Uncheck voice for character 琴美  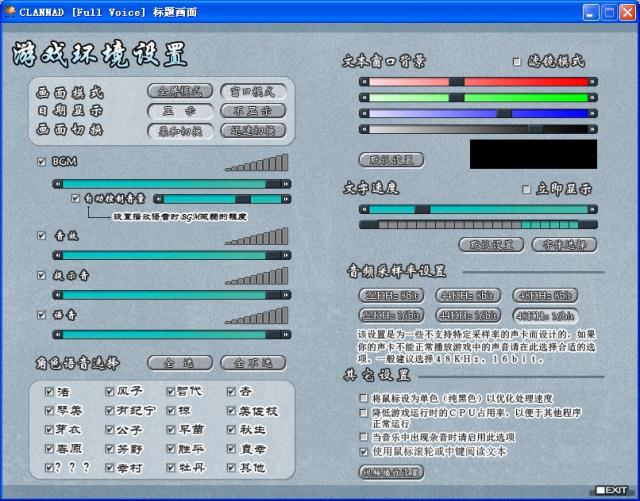[x=49, y=410]
